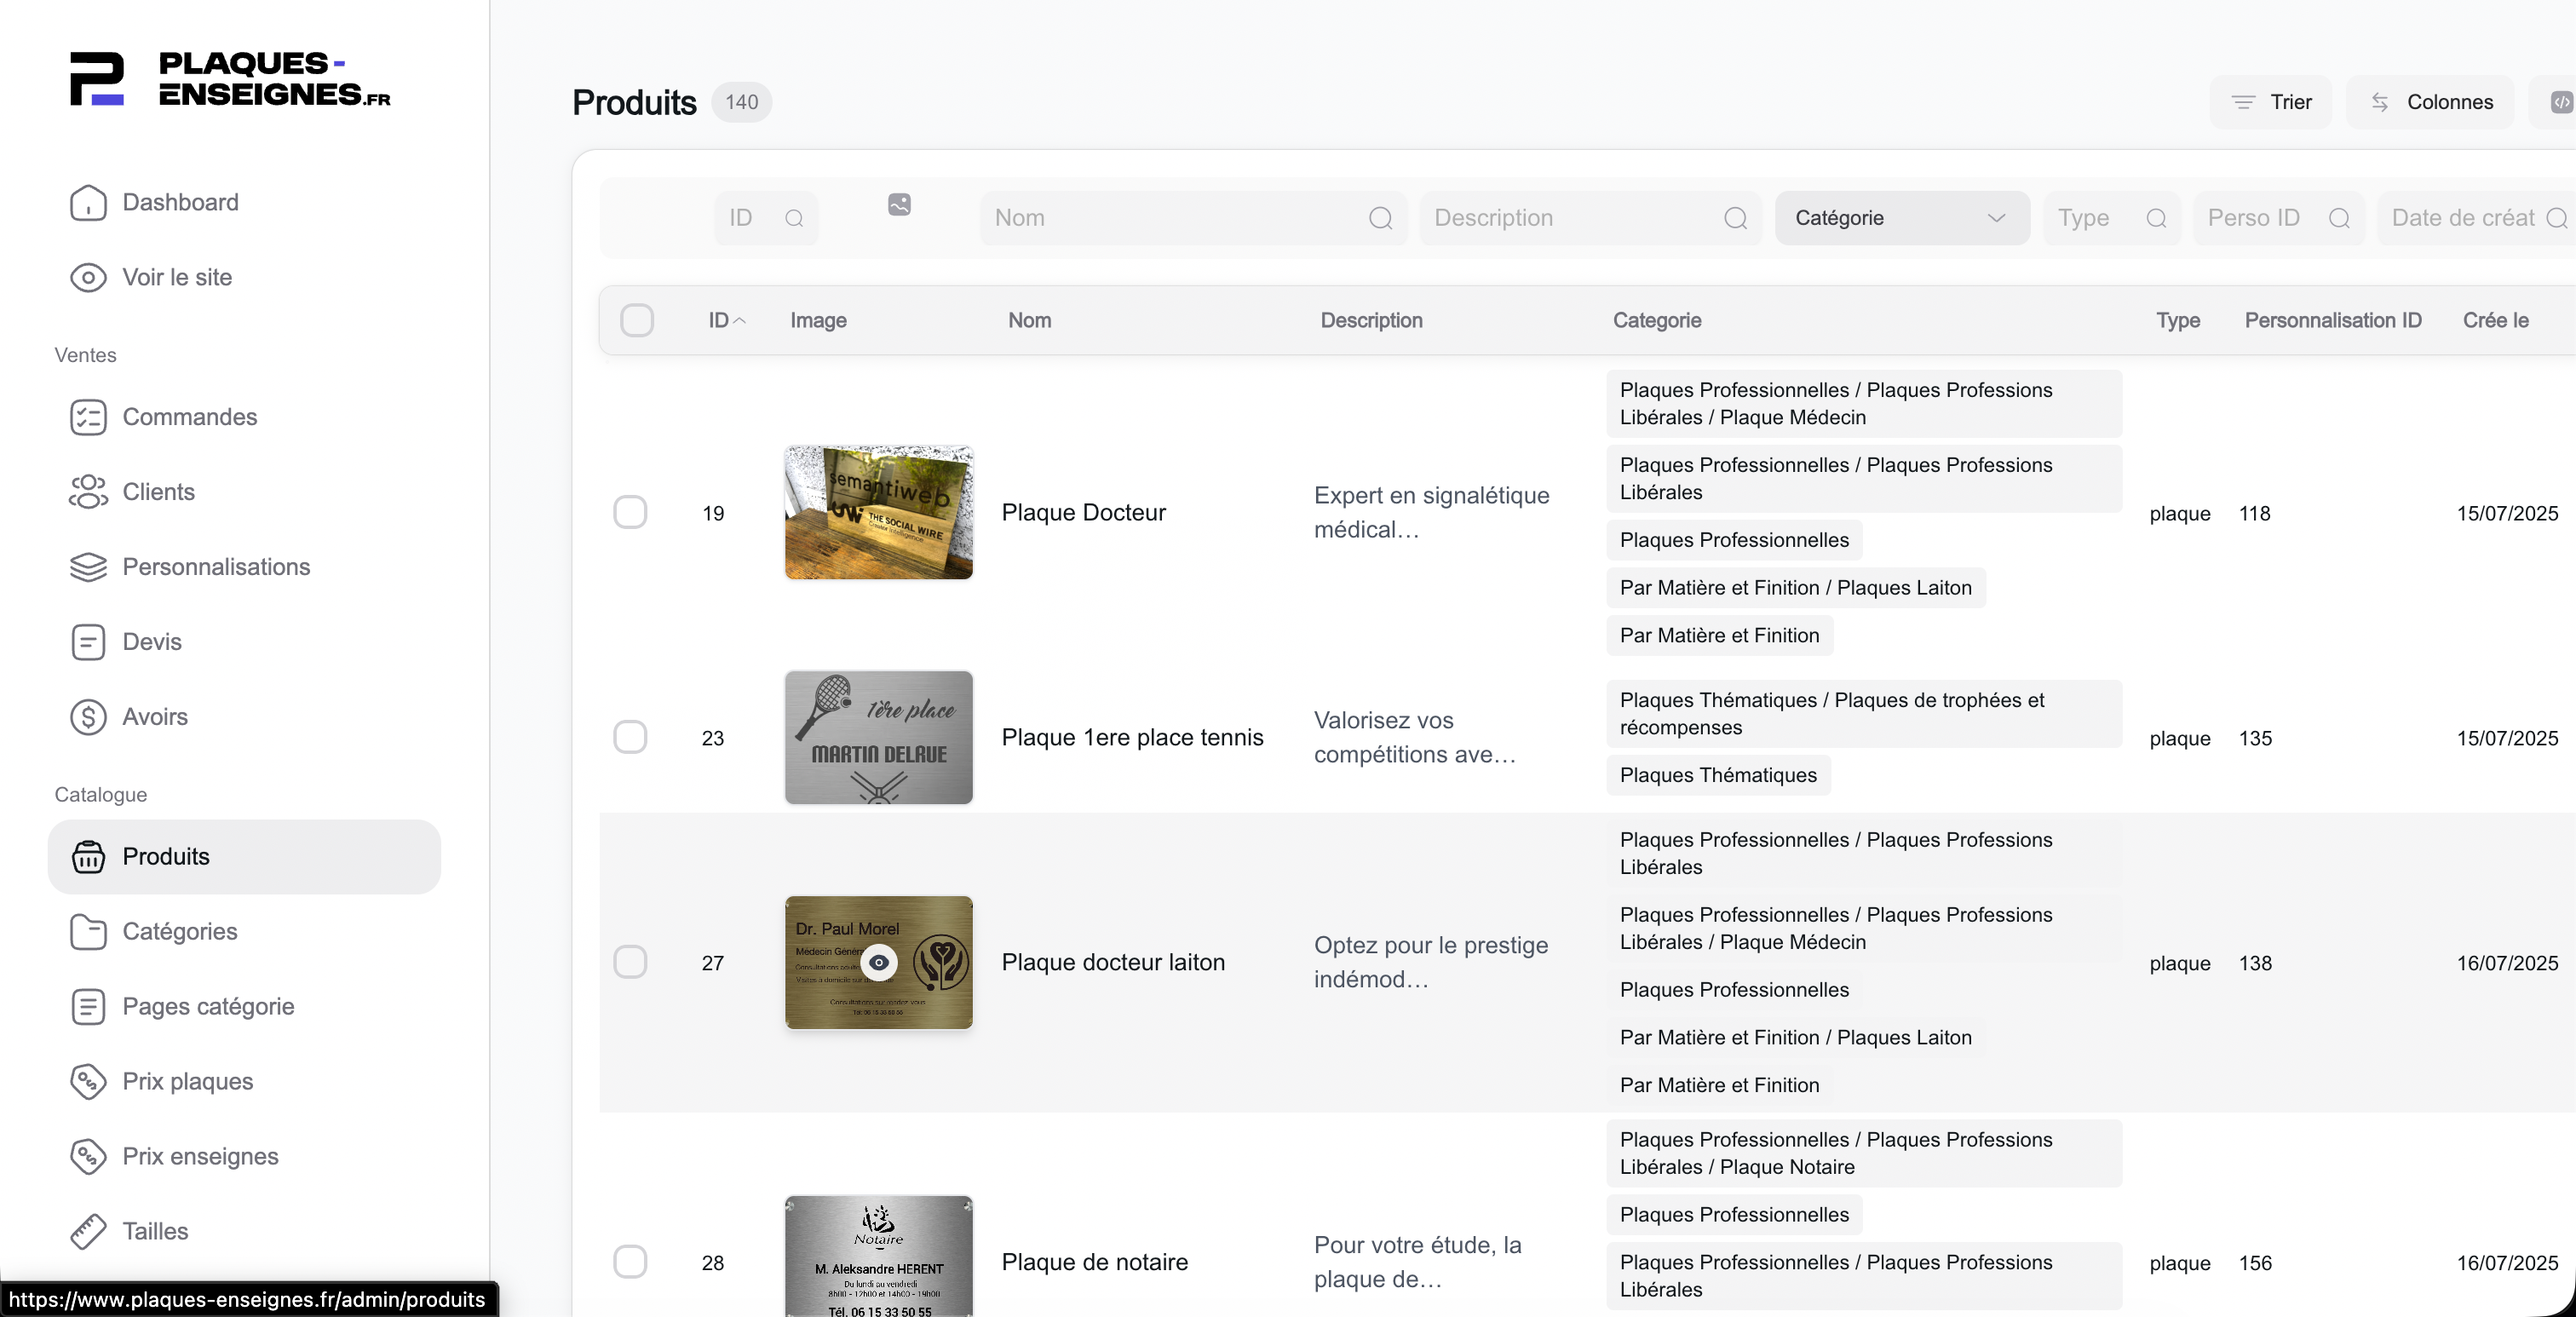Click the Colonnes button
The image size is (2576, 1317).
[2430, 102]
